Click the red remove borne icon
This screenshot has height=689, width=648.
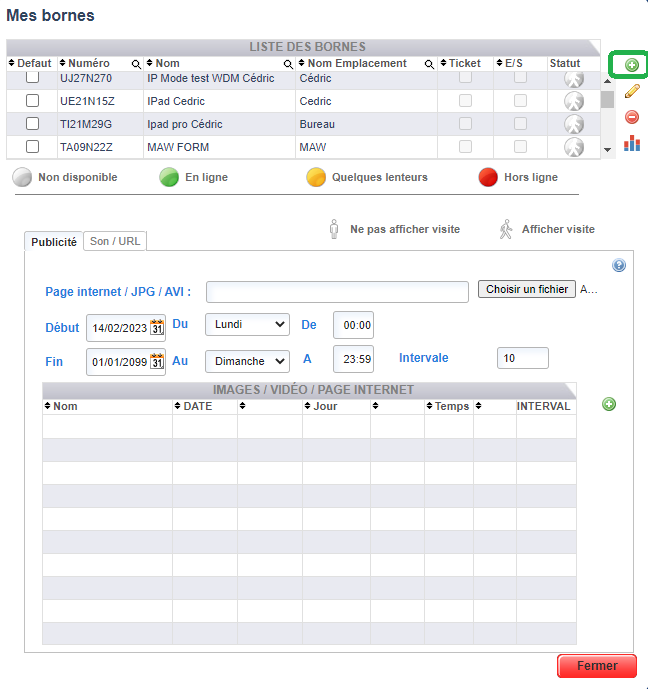pos(632,117)
